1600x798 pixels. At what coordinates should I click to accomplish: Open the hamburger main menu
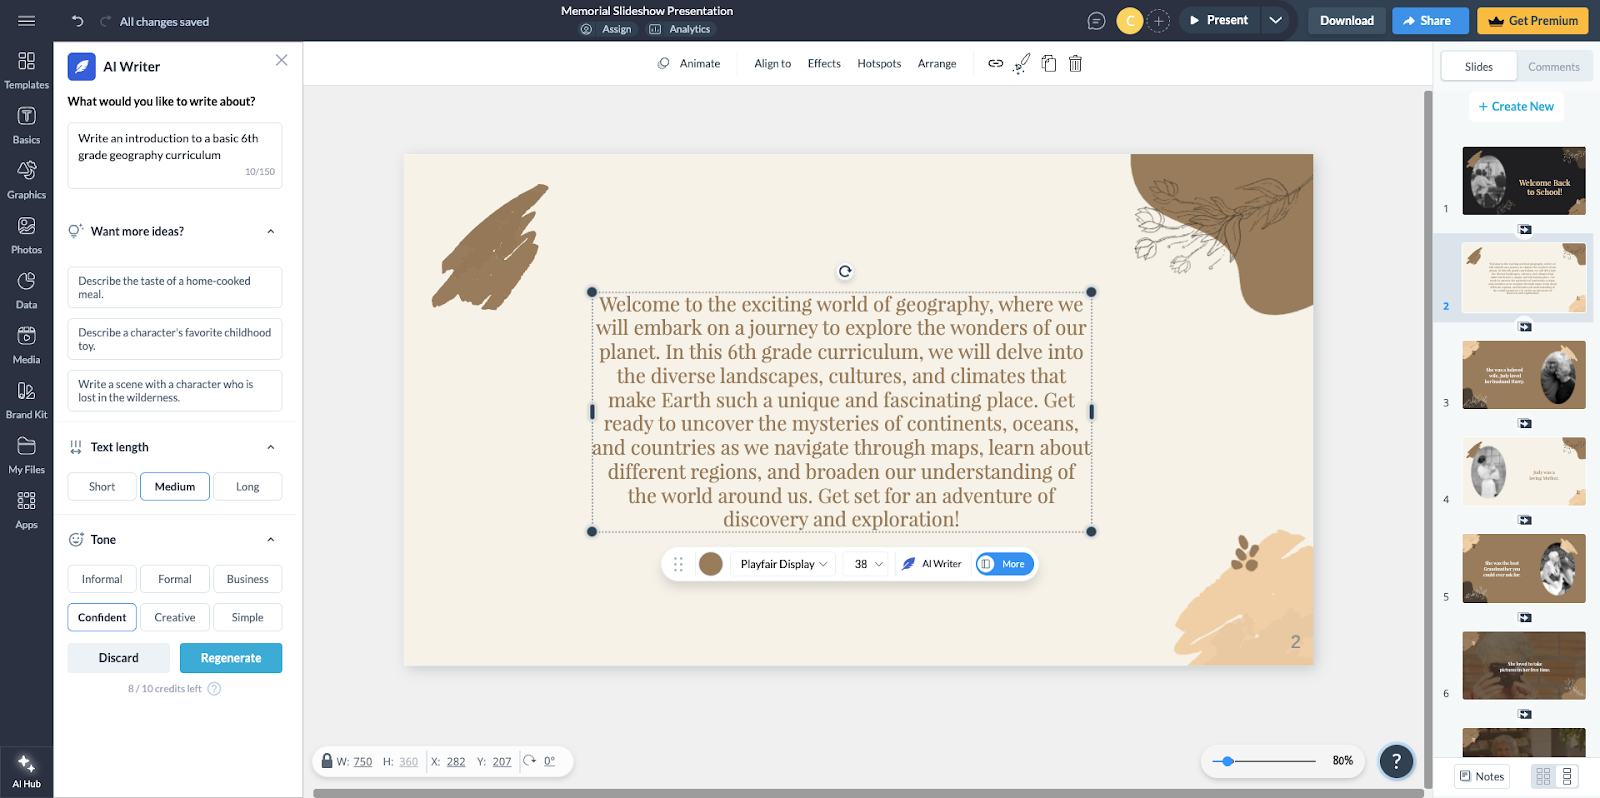(27, 20)
